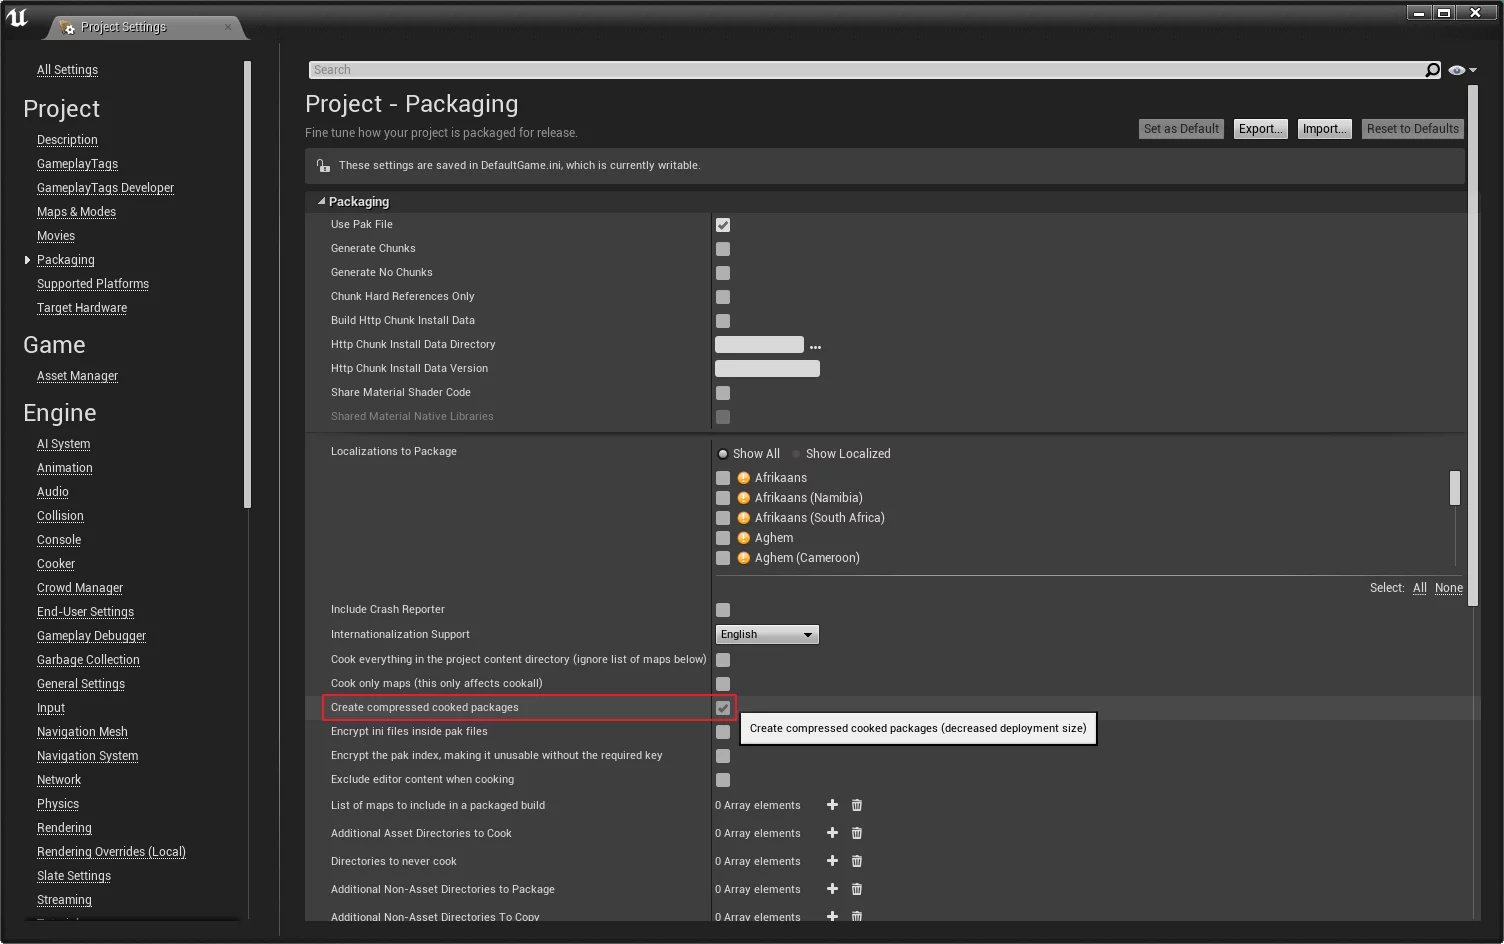Add element to List of maps array

[x=832, y=805]
